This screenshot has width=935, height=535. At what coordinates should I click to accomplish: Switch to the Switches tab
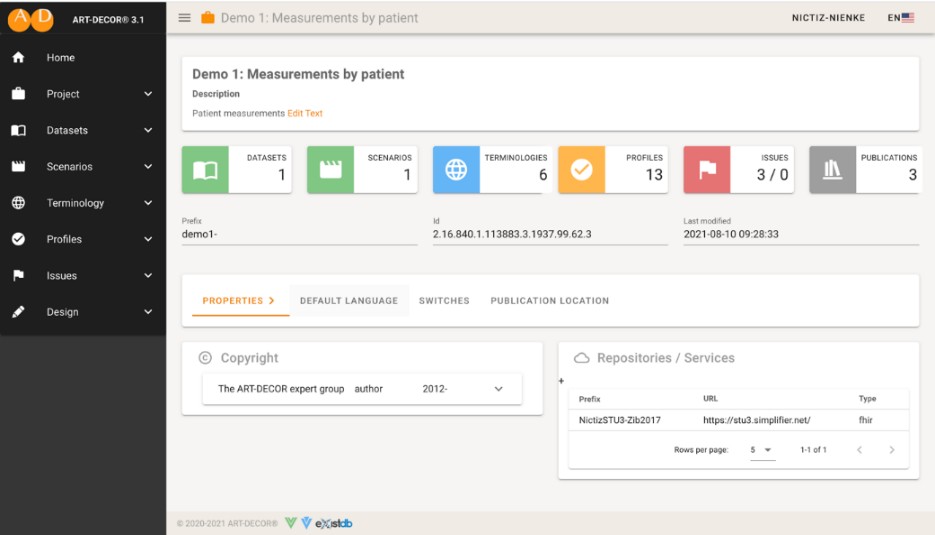pyautogui.click(x=444, y=301)
